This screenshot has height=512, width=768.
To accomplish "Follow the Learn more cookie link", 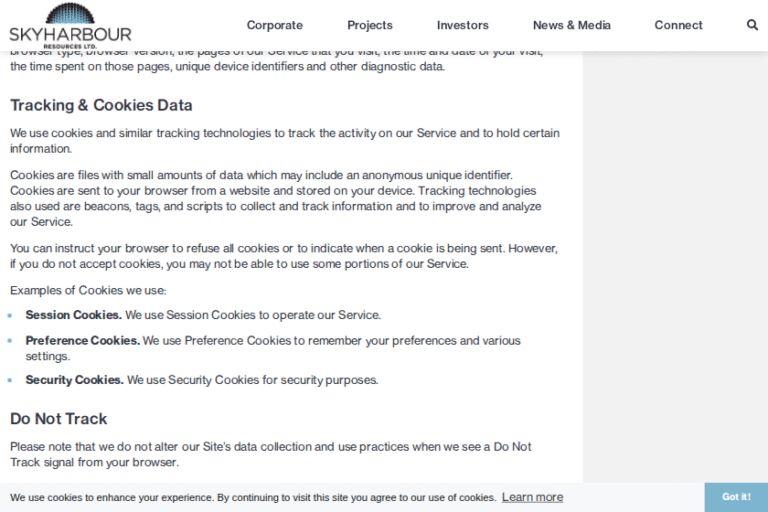I will (532, 497).
